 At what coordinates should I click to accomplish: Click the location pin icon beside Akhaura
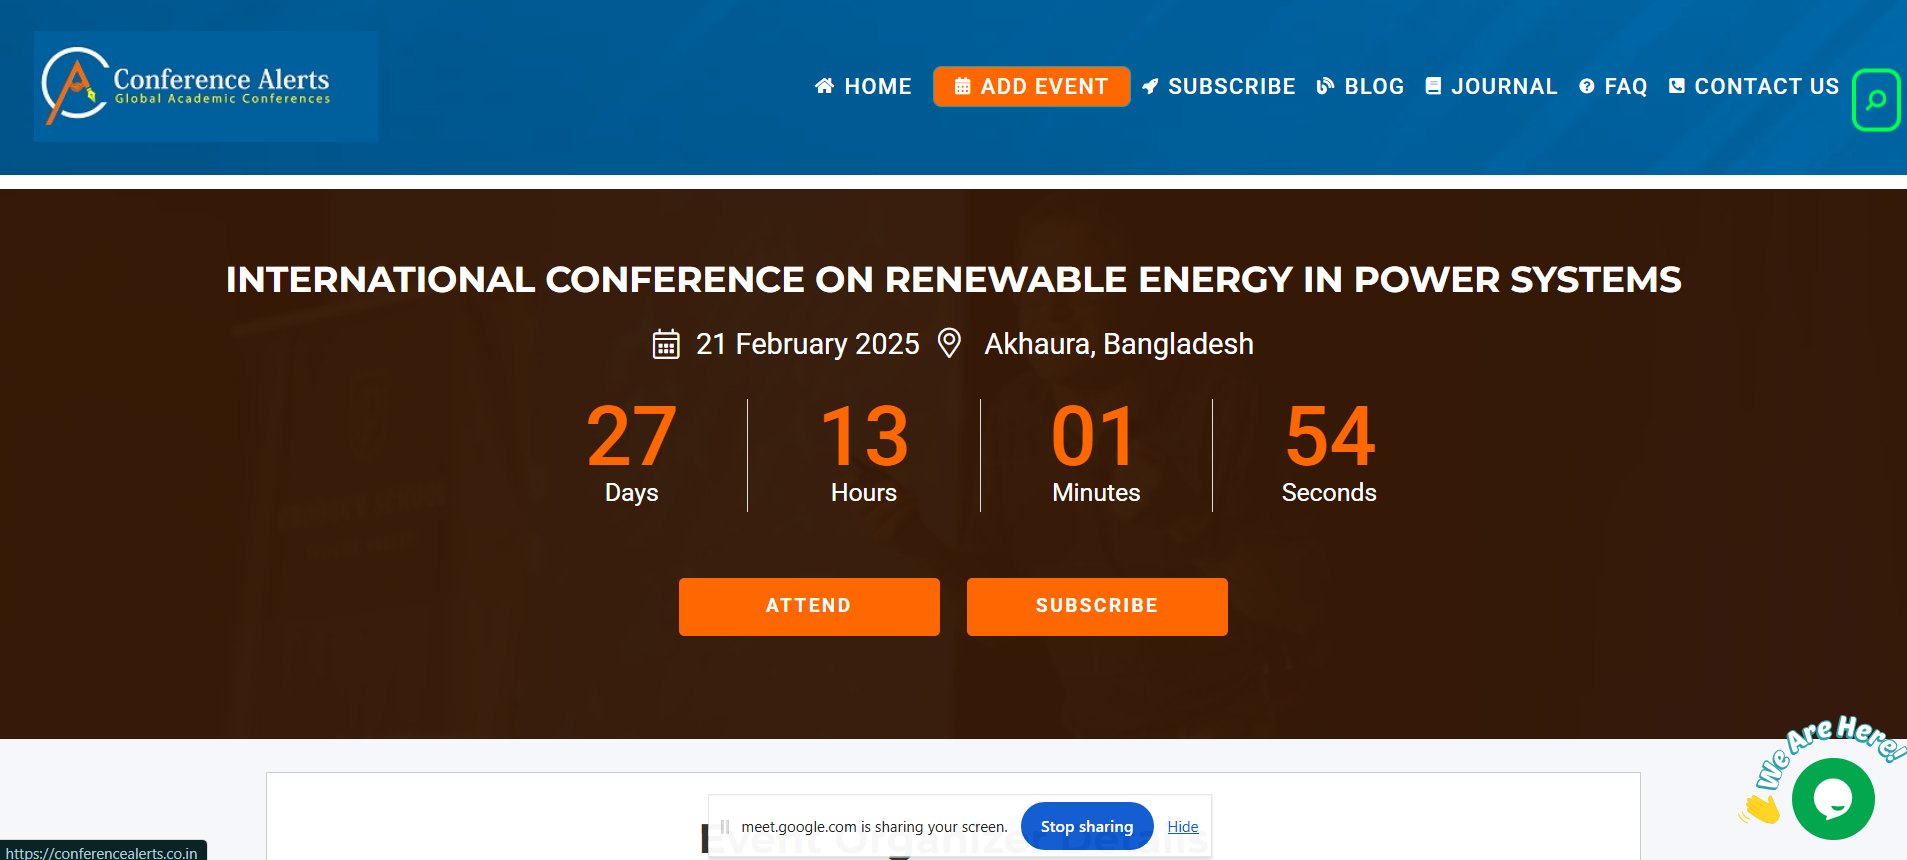pyautogui.click(x=949, y=343)
